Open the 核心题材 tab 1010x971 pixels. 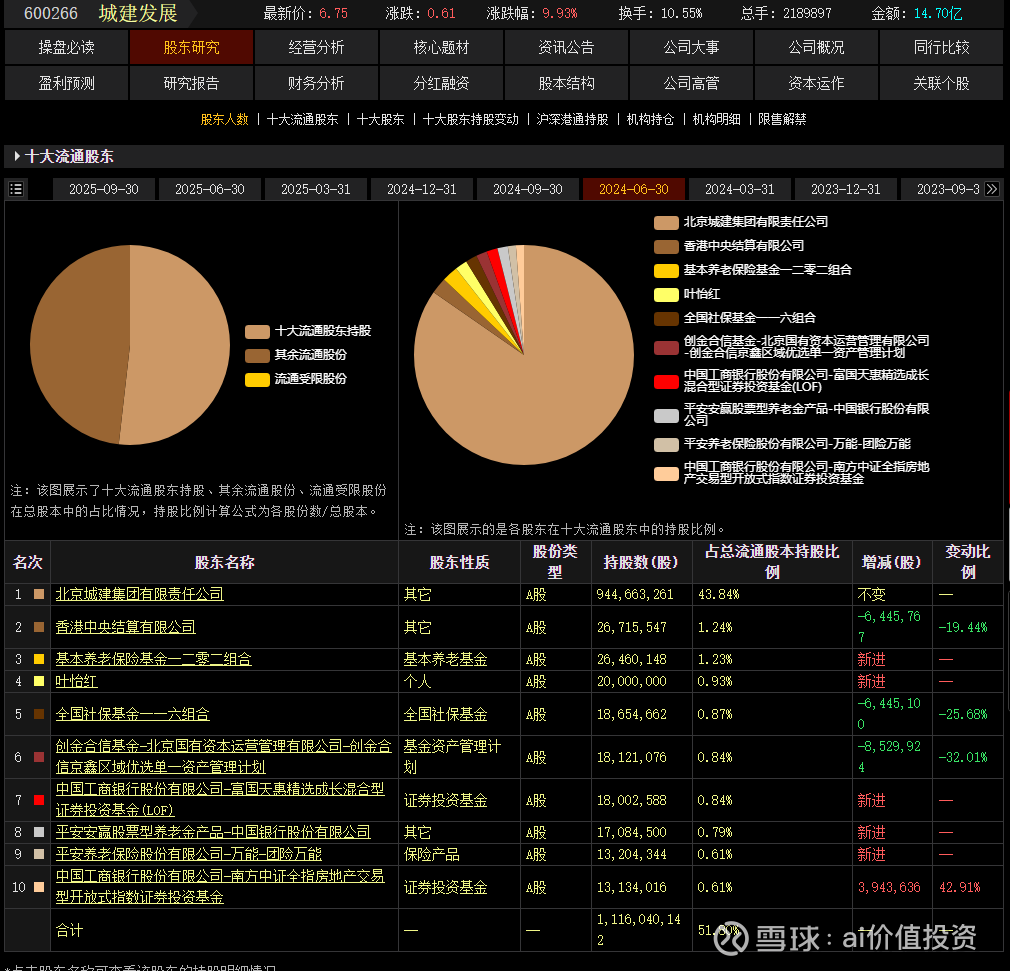pos(441,47)
